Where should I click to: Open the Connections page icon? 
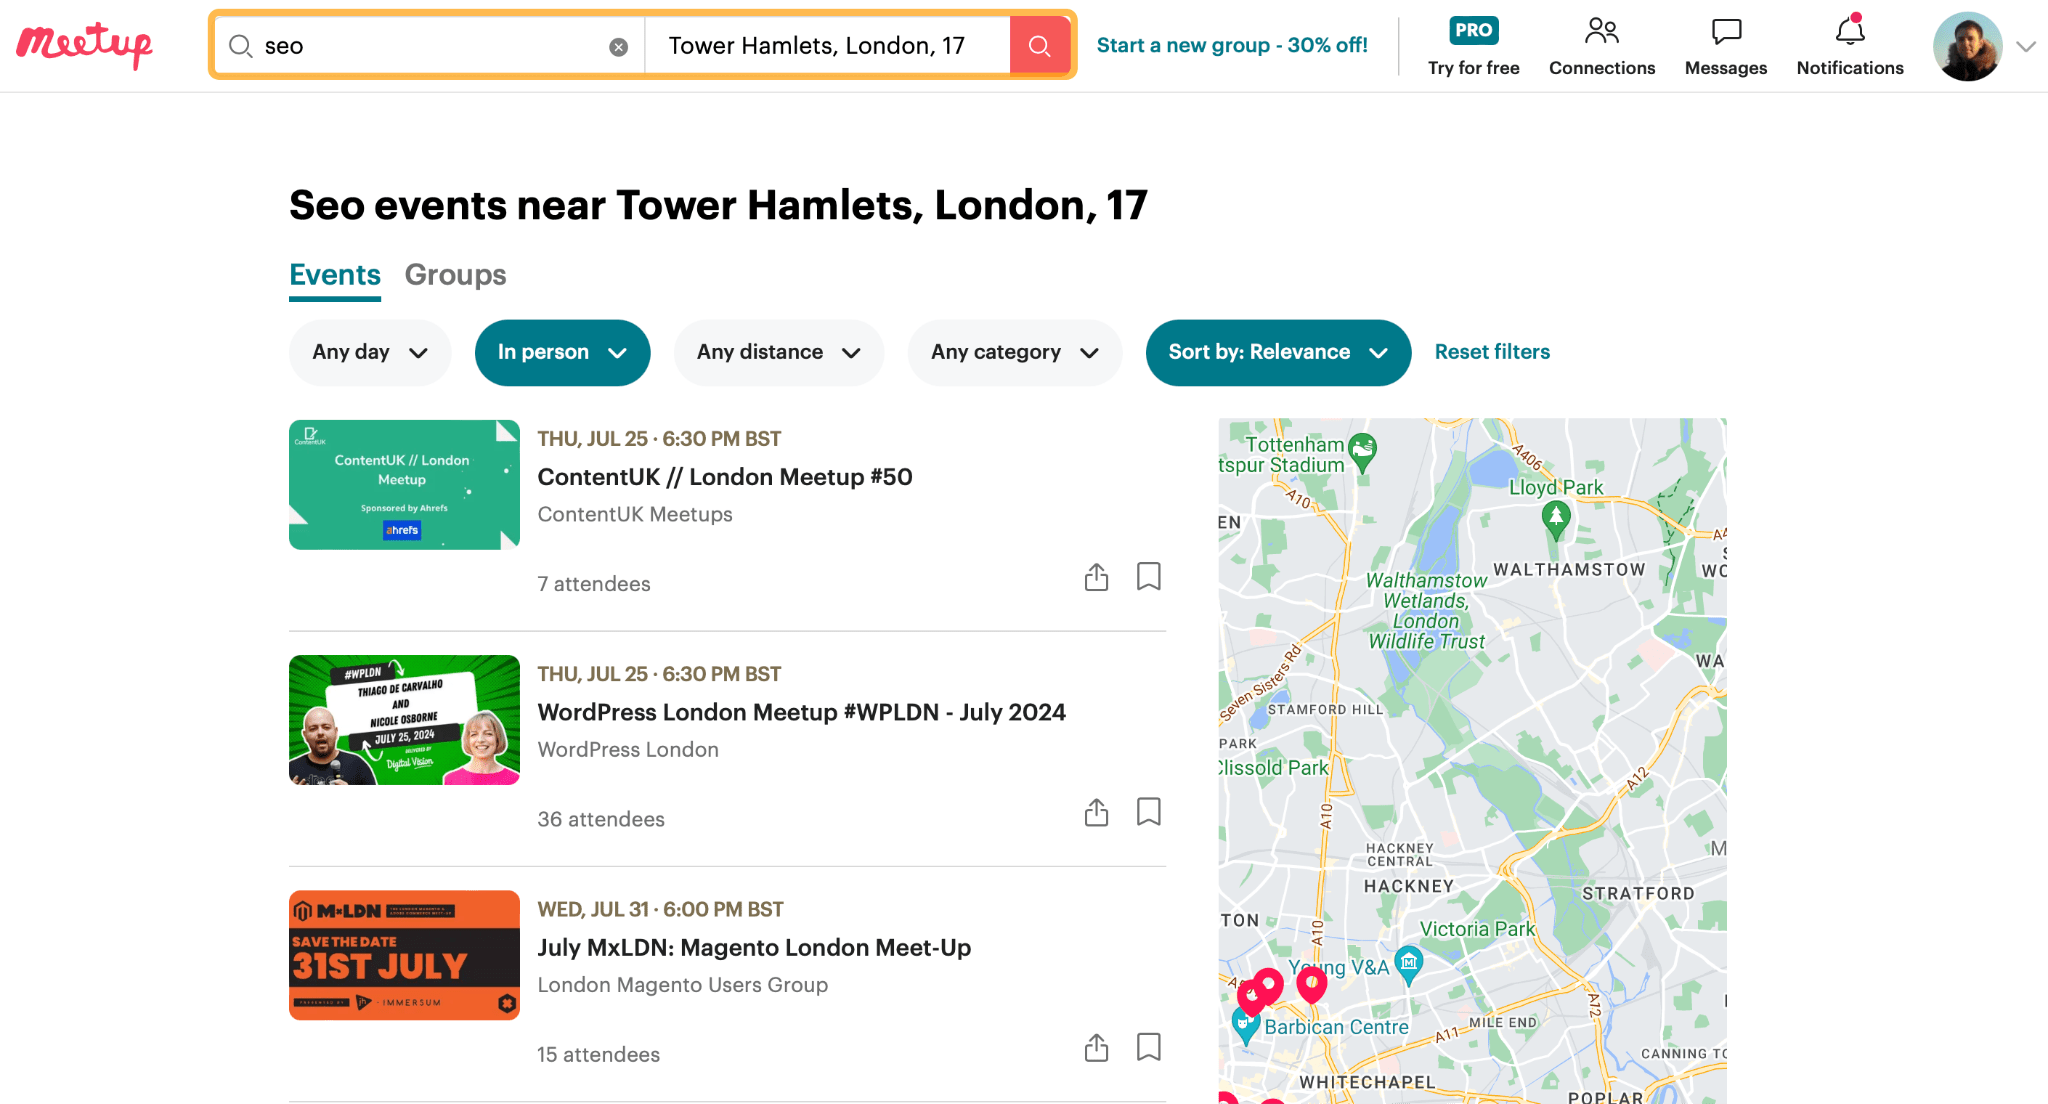pyautogui.click(x=1601, y=31)
